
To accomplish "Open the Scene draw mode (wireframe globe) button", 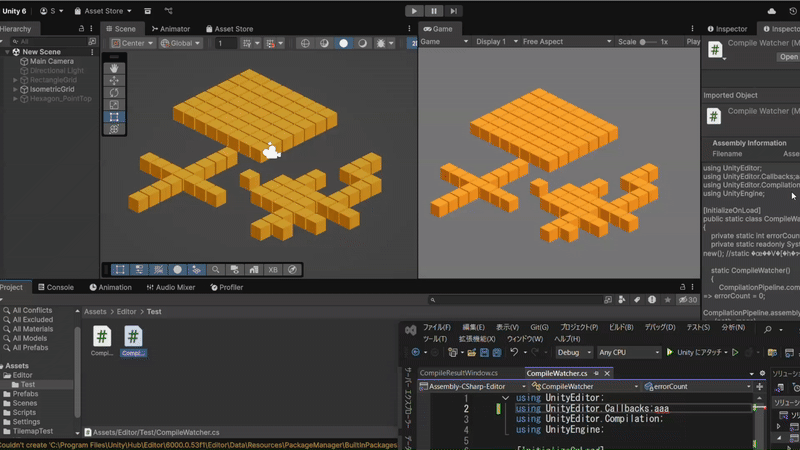I will pyautogui.click(x=305, y=43).
